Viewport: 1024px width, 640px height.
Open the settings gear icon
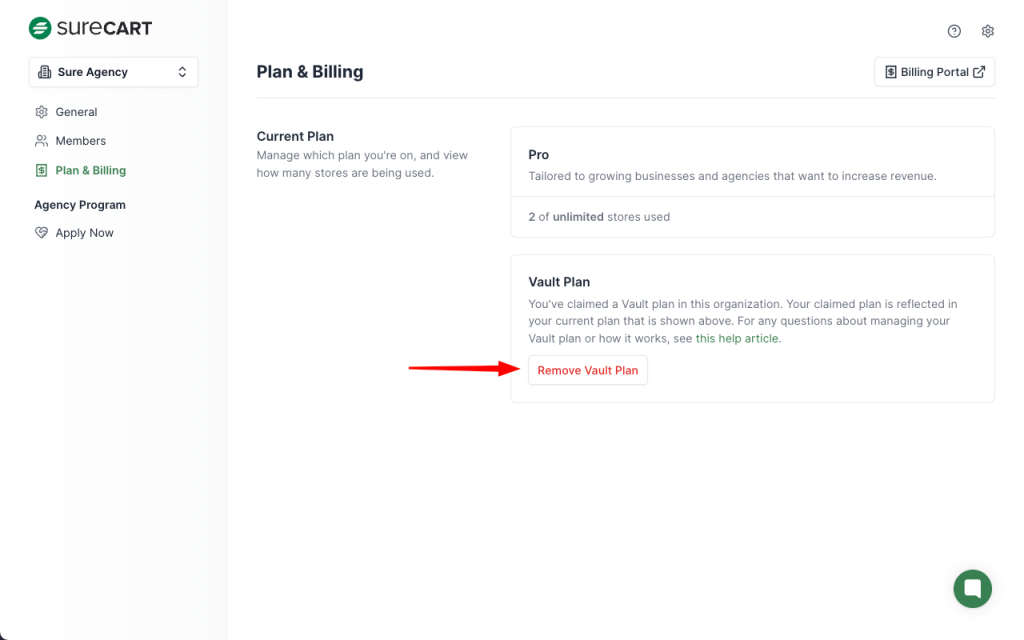[988, 31]
